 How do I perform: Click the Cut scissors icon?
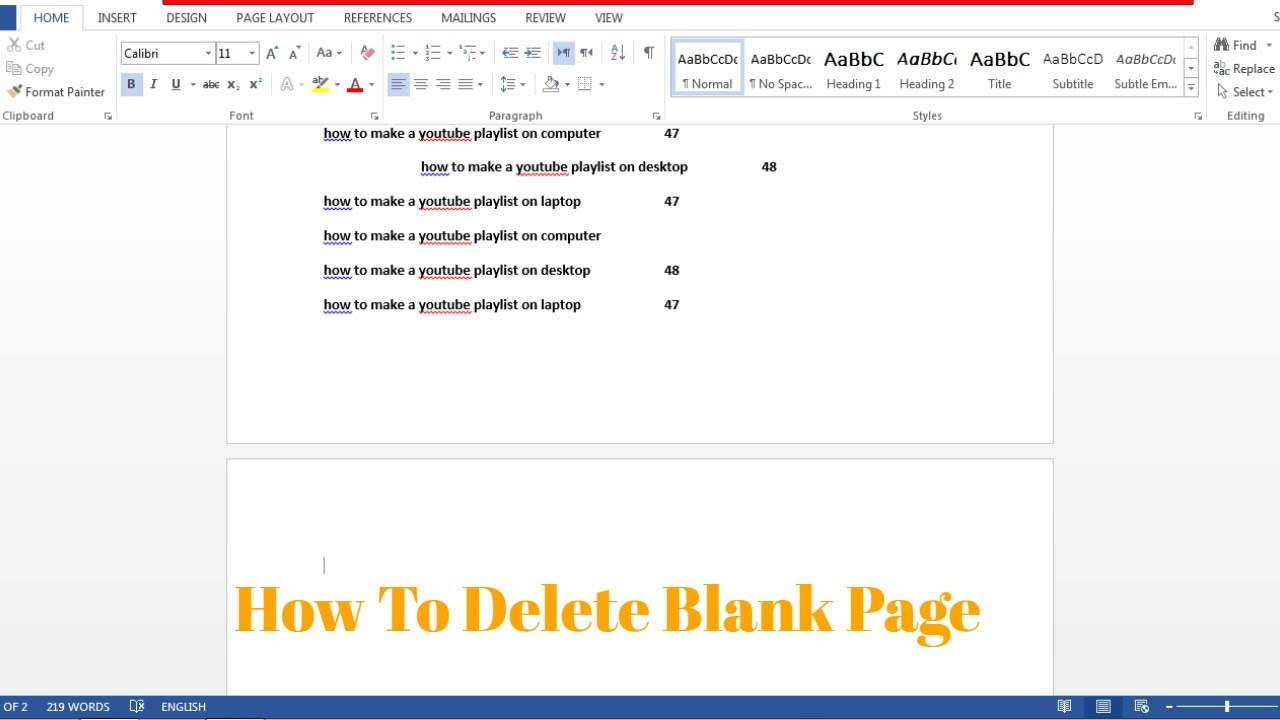14,45
